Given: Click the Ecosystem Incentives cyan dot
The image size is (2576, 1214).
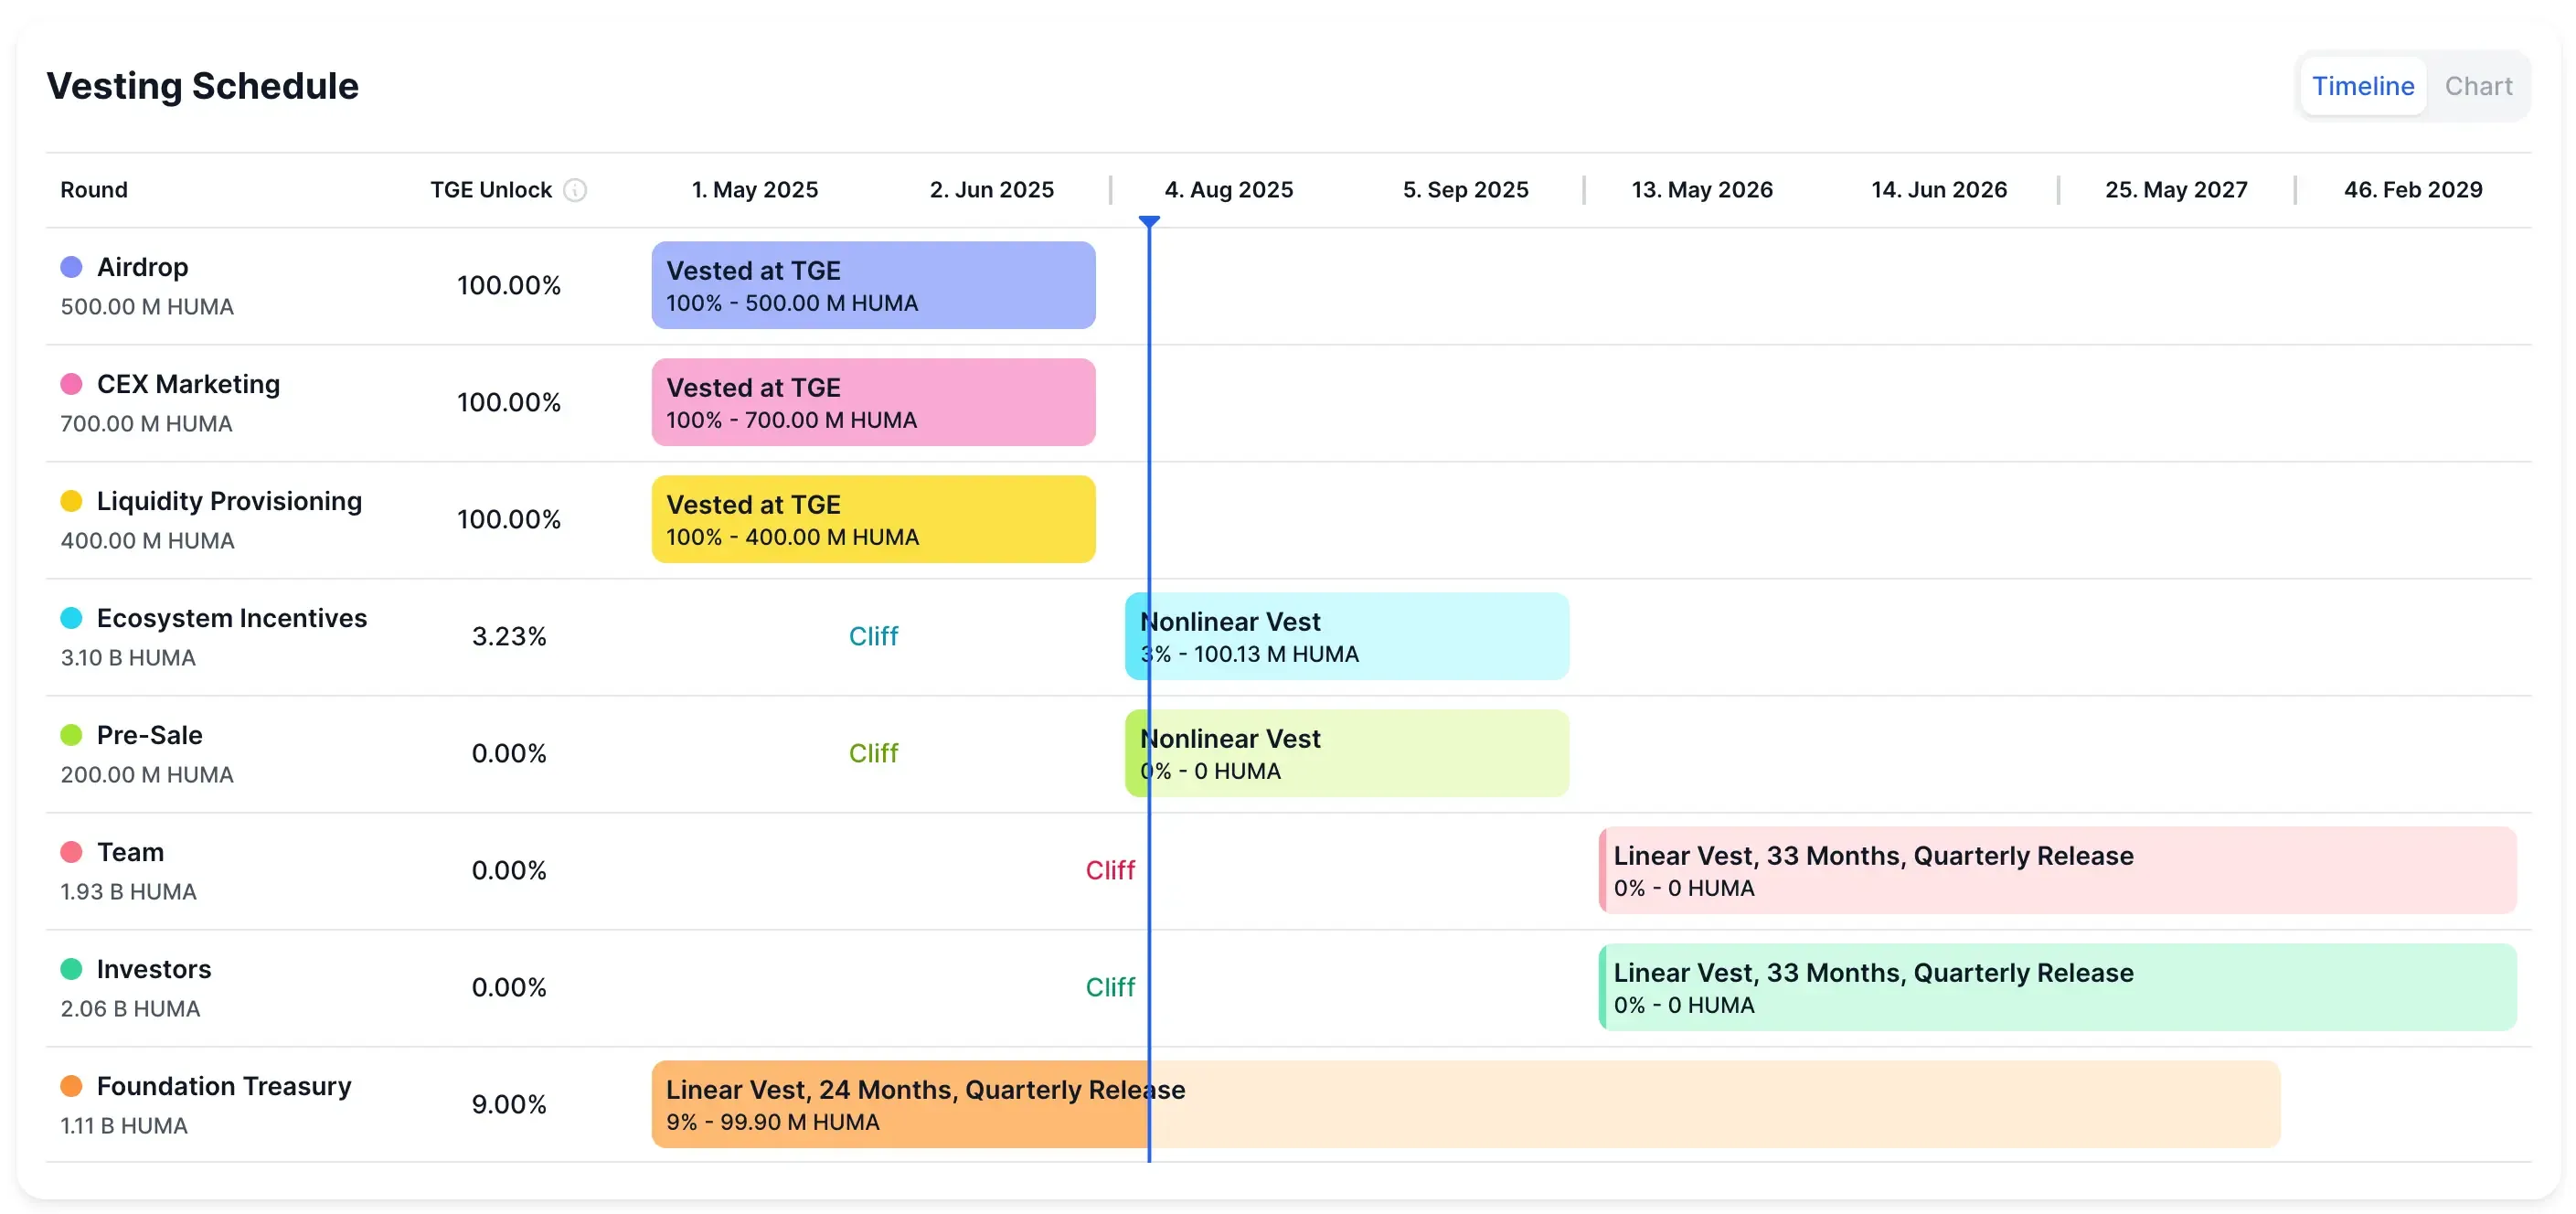Looking at the screenshot, I should pyautogui.click(x=71, y=618).
